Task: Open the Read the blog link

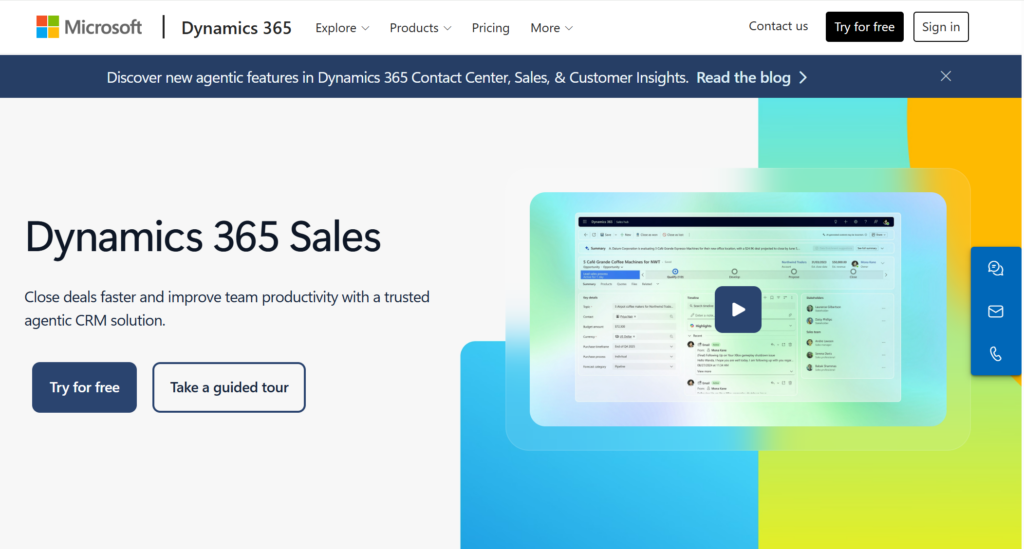Action: (752, 78)
